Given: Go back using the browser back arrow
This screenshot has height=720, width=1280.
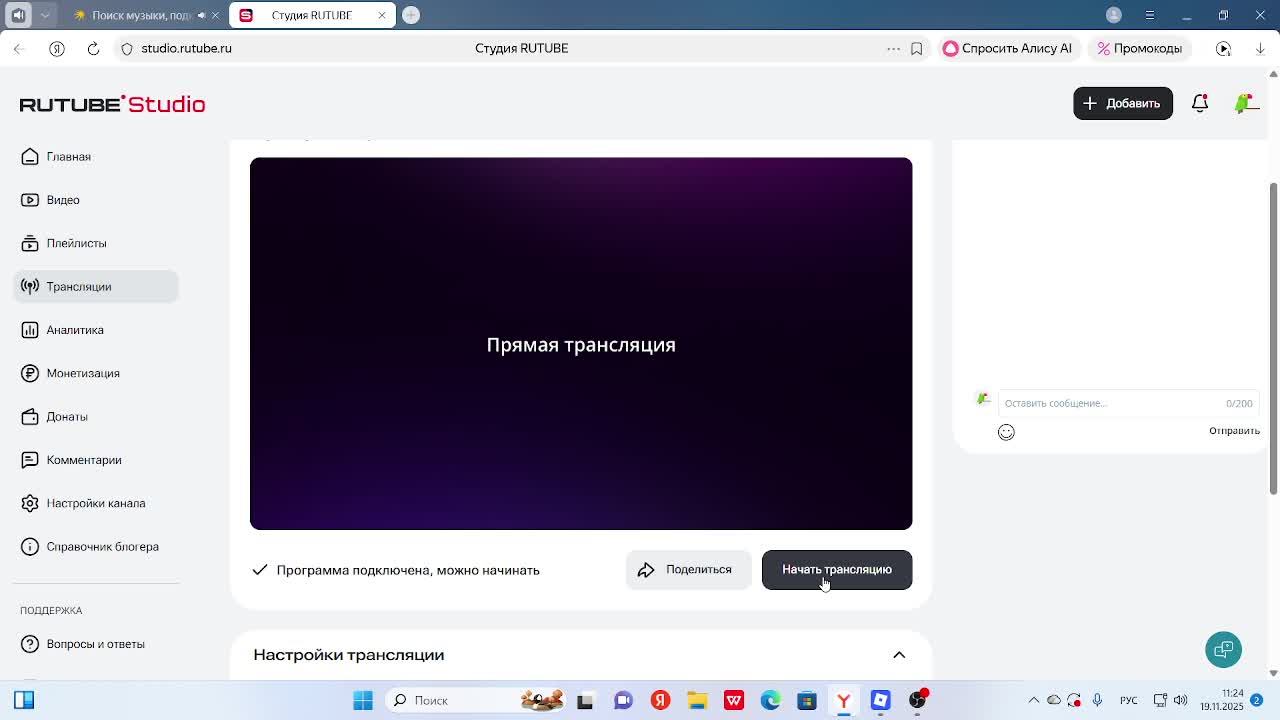Looking at the screenshot, I should point(18,48).
